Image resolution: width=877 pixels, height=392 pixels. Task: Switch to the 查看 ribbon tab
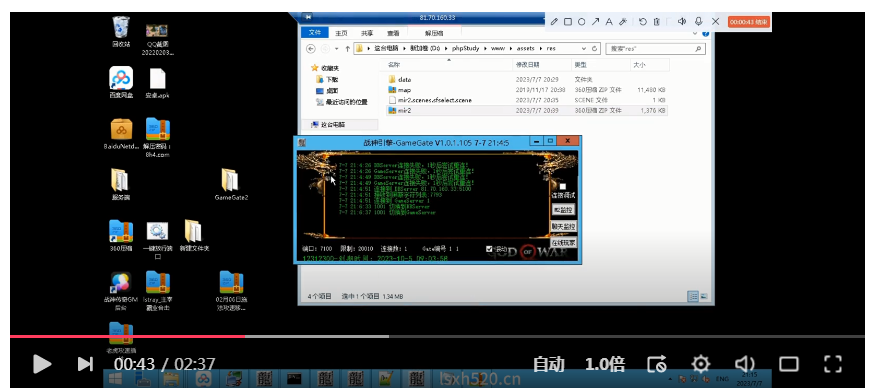393,33
